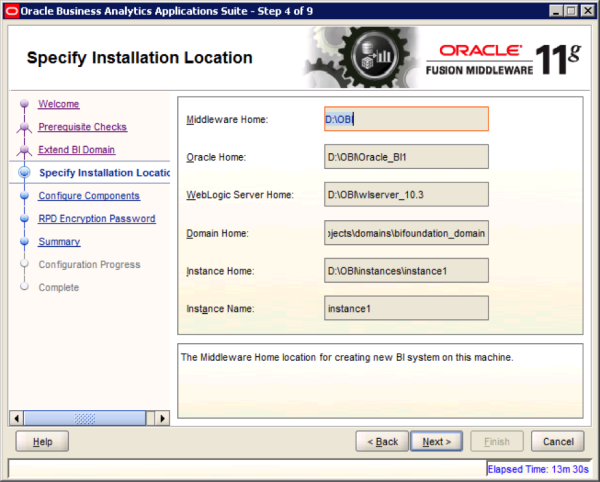600x482 pixels.
Task: Go back with the Back button
Action: pyautogui.click(x=382, y=441)
